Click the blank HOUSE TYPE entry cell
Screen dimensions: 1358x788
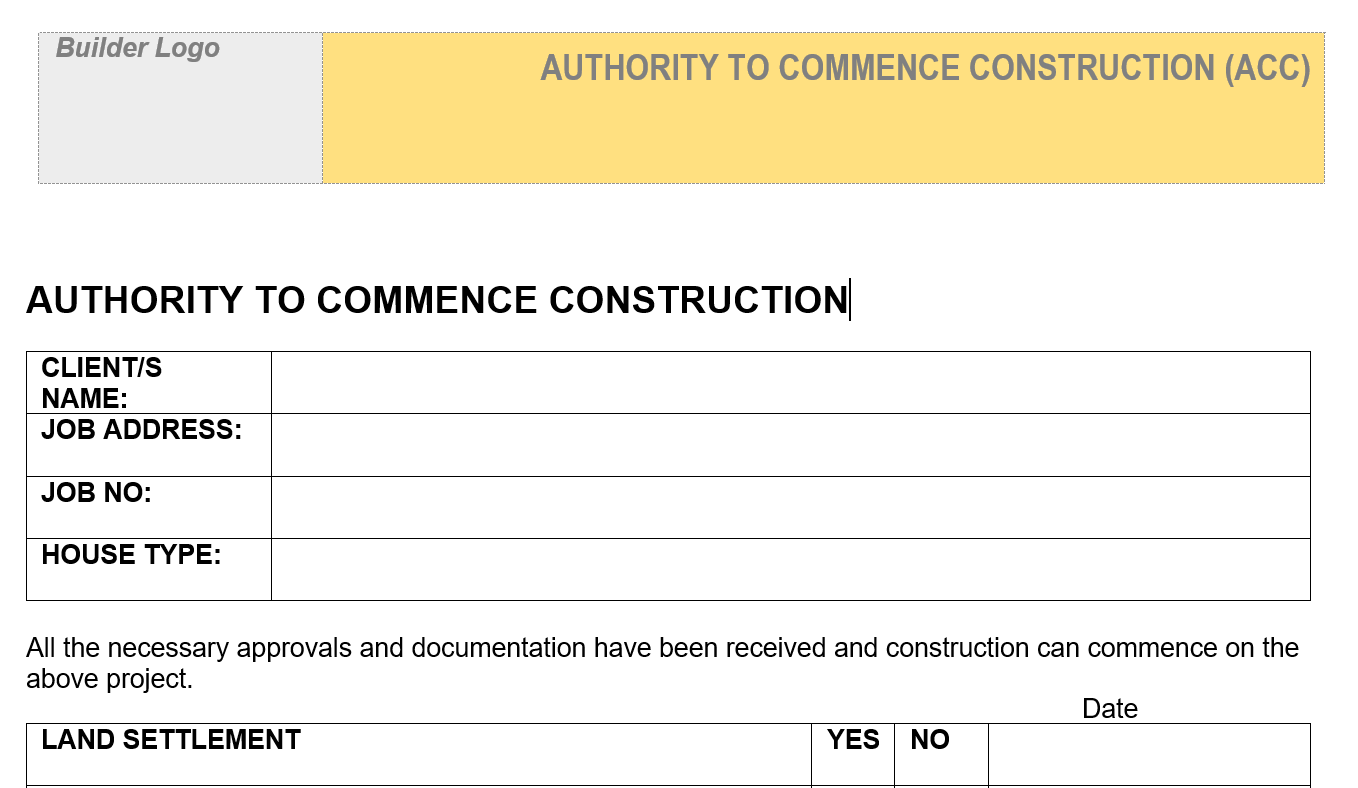[x=790, y=569]
